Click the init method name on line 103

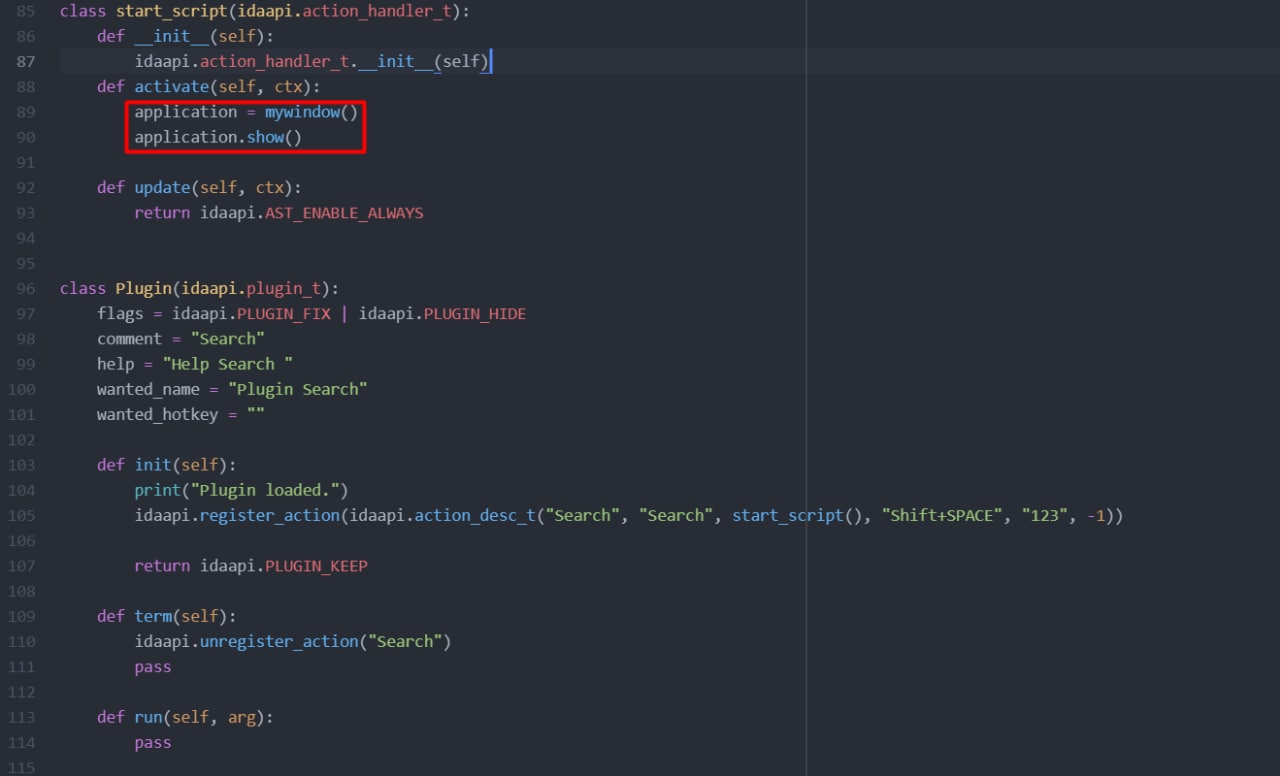[x=153, y=465]
